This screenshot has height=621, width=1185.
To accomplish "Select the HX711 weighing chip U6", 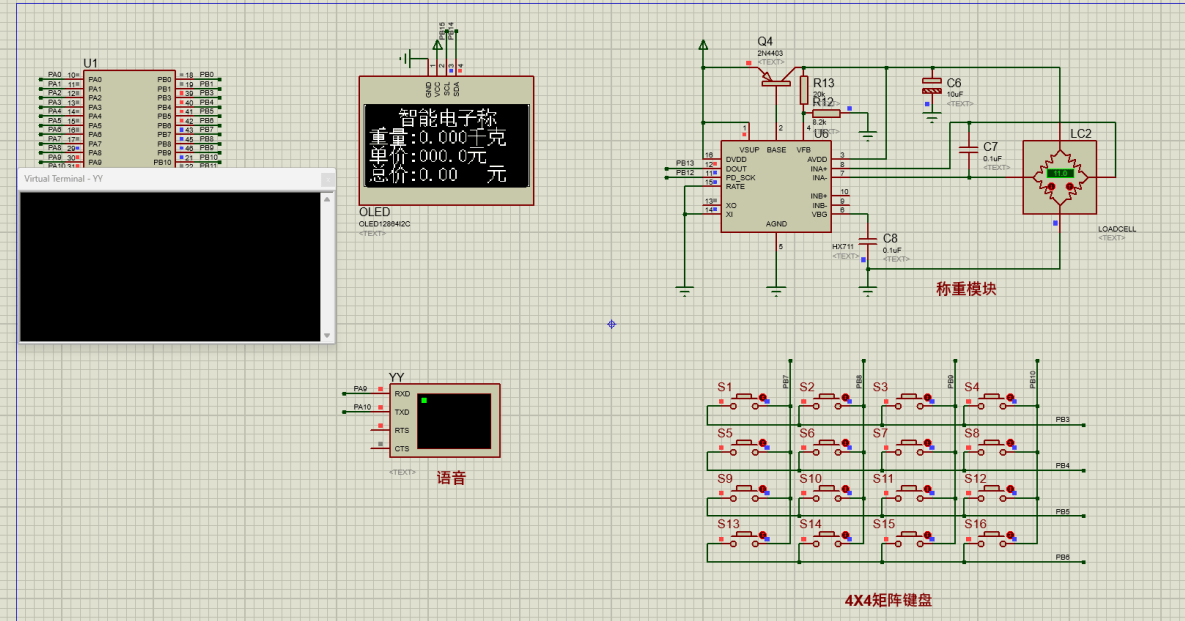I will click(x=778, y=185).
